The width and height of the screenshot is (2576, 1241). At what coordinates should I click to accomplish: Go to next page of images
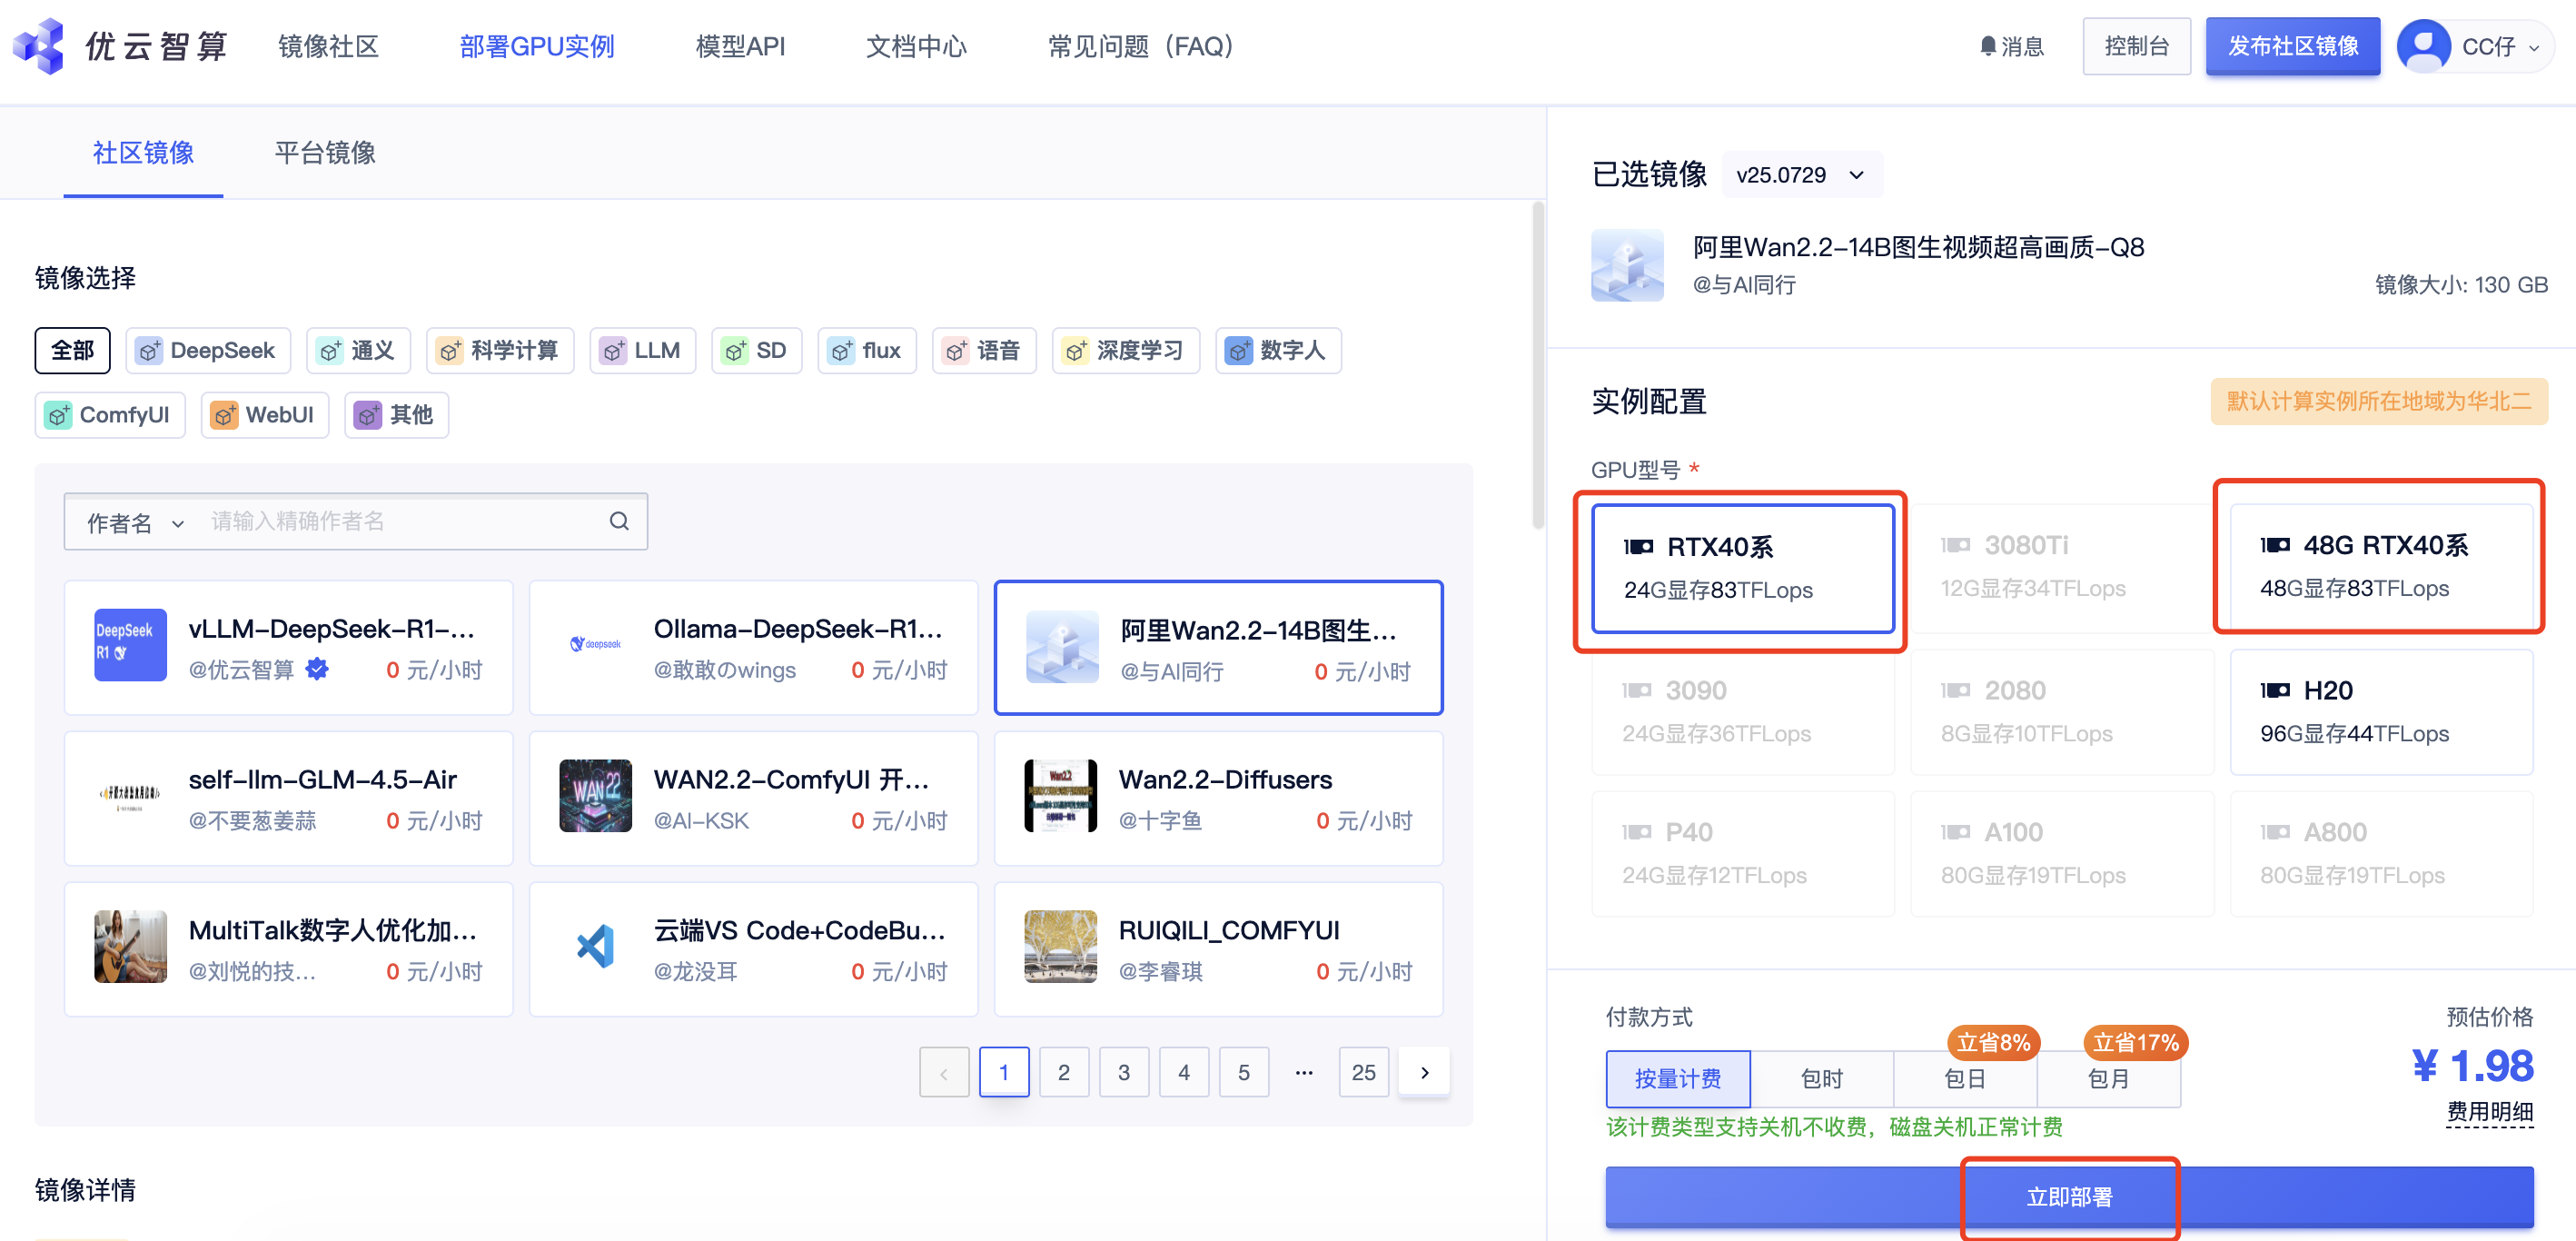click(x=1424, y=1072)
